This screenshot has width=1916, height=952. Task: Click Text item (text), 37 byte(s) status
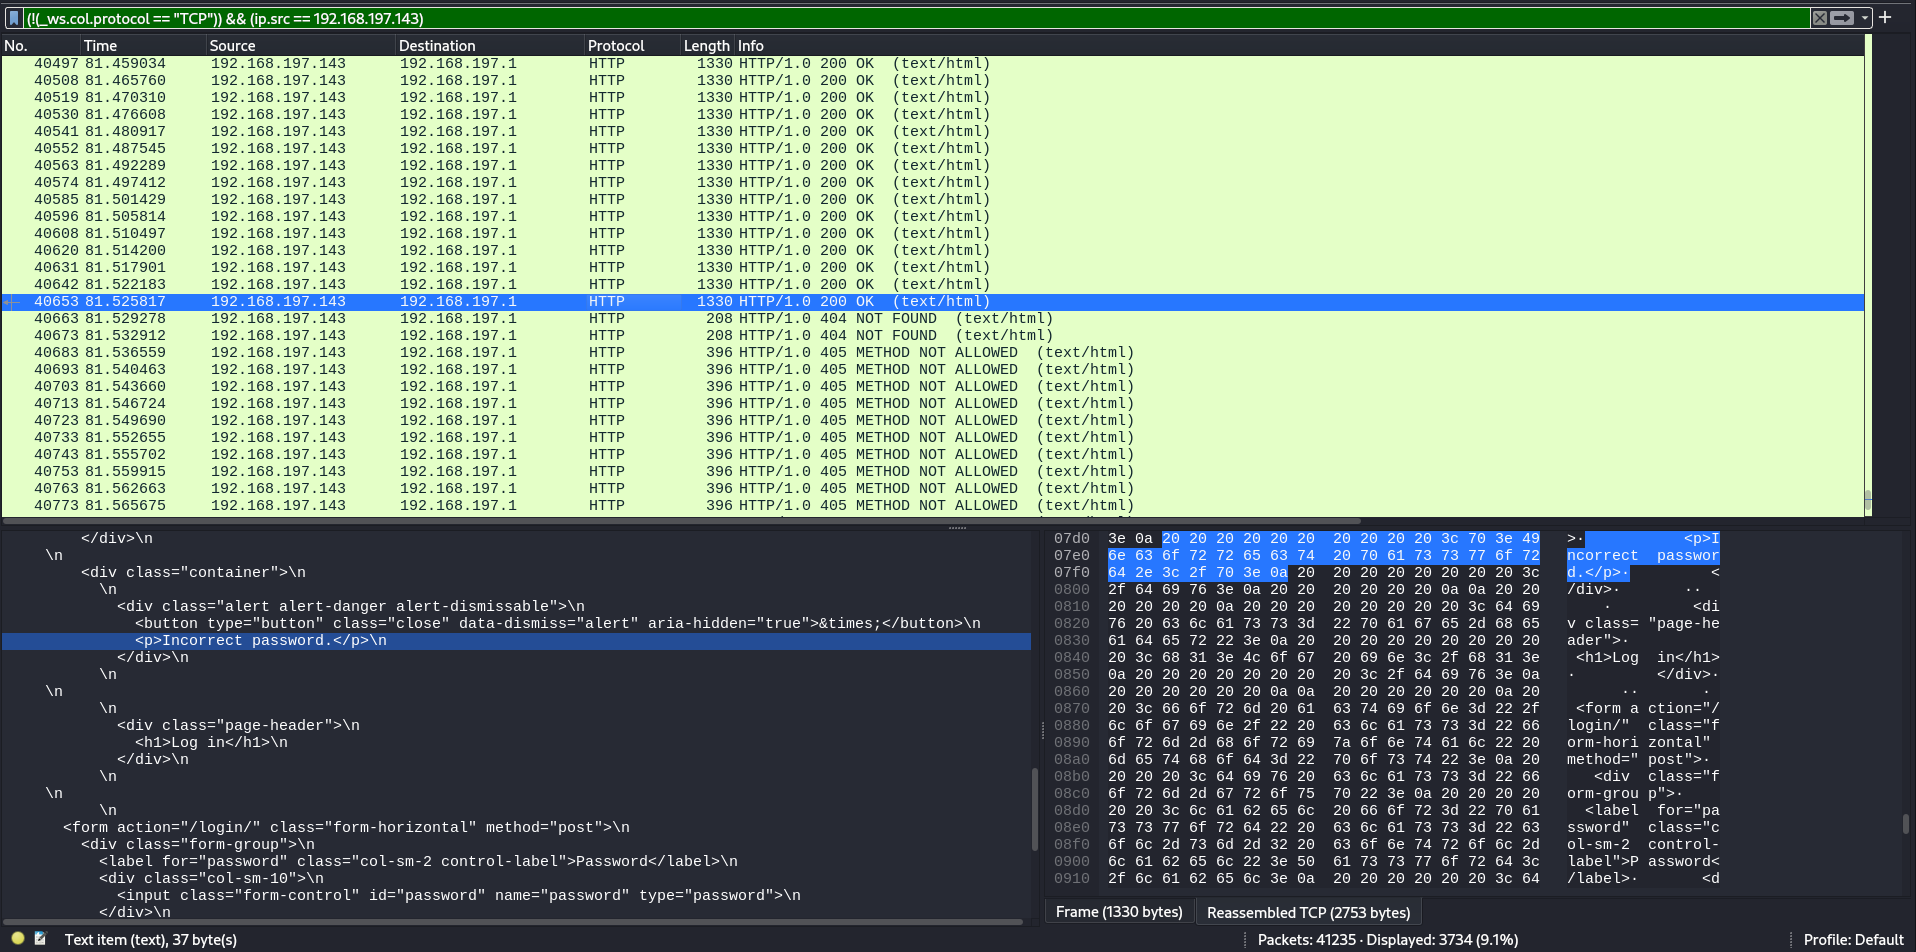[151, 939]
